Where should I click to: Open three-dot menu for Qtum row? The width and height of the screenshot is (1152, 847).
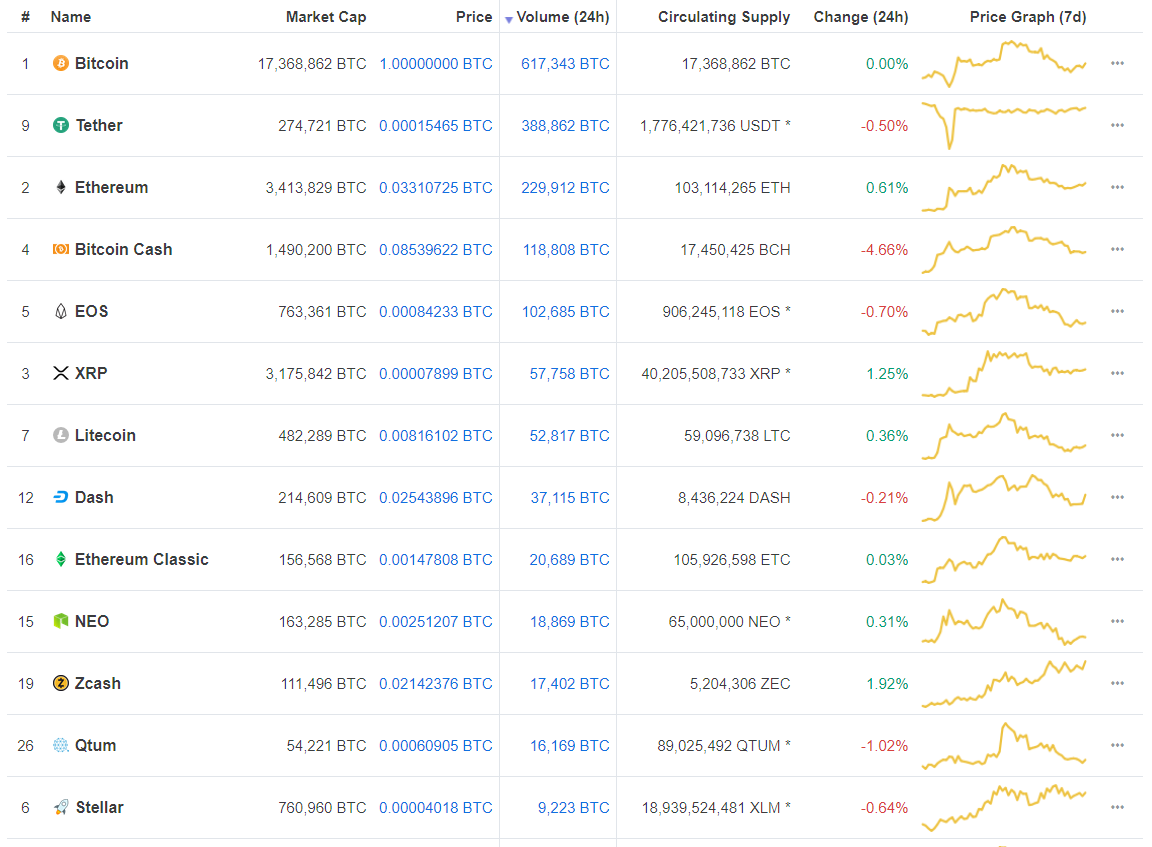pyautogui.click(x=1117, y=746)
